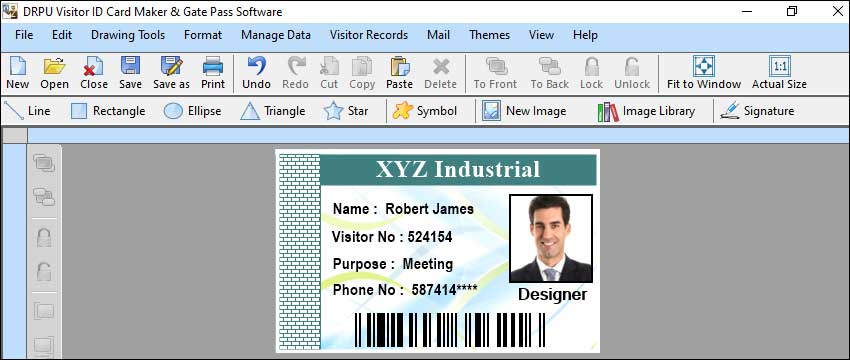
Task: Open the Help menu
Action: 585,35
